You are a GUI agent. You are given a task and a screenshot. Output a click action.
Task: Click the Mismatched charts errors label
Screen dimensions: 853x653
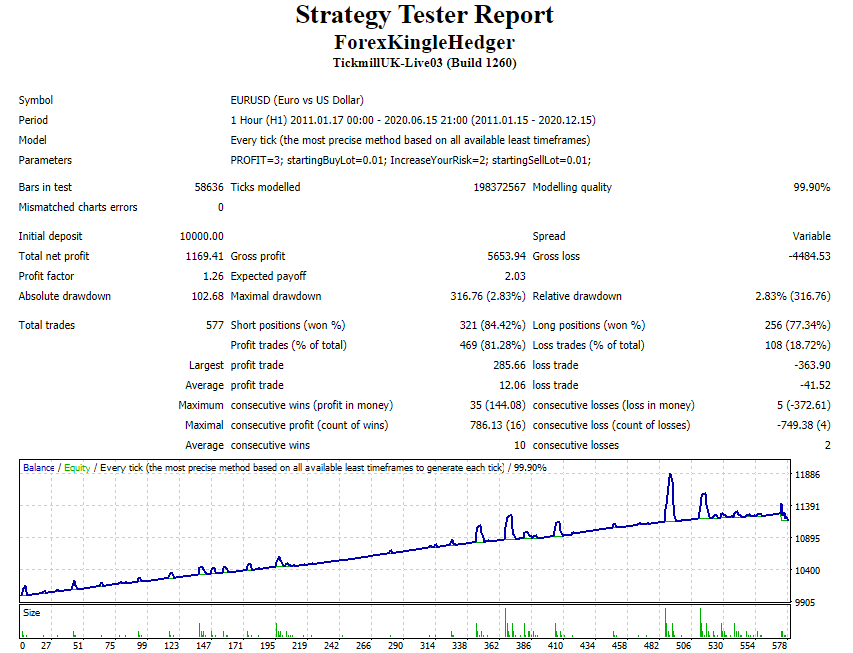[x=78, y=207]
